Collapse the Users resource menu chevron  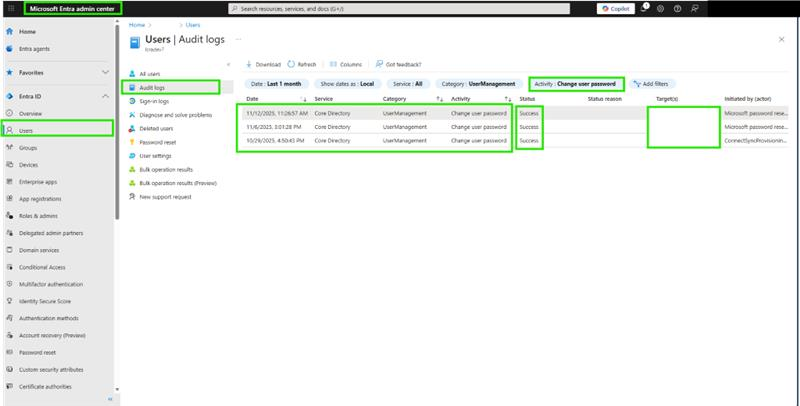tap(228, 64)
